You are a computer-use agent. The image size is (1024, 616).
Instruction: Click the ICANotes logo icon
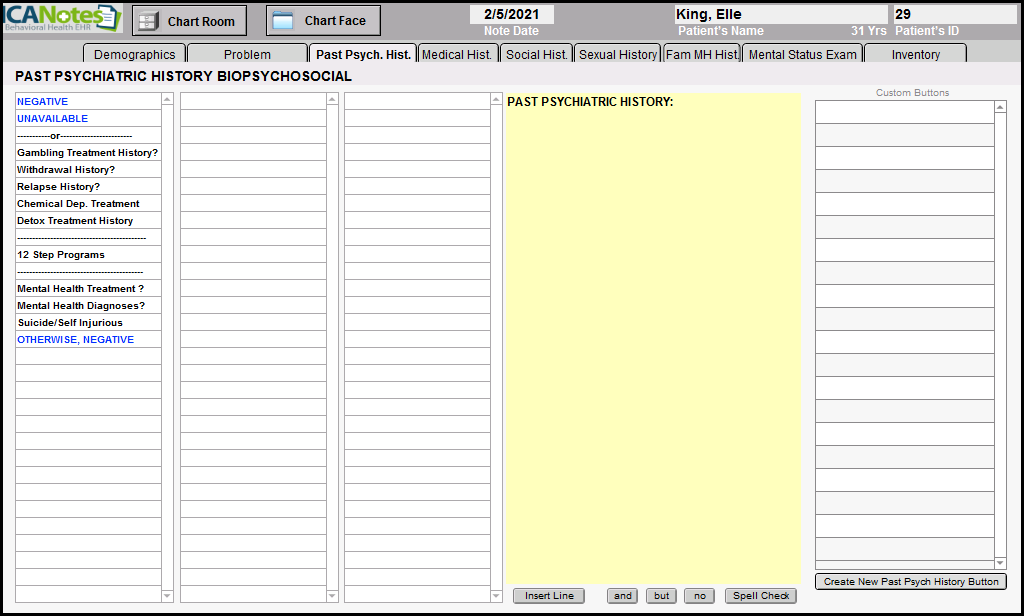[x=62, y=19]
